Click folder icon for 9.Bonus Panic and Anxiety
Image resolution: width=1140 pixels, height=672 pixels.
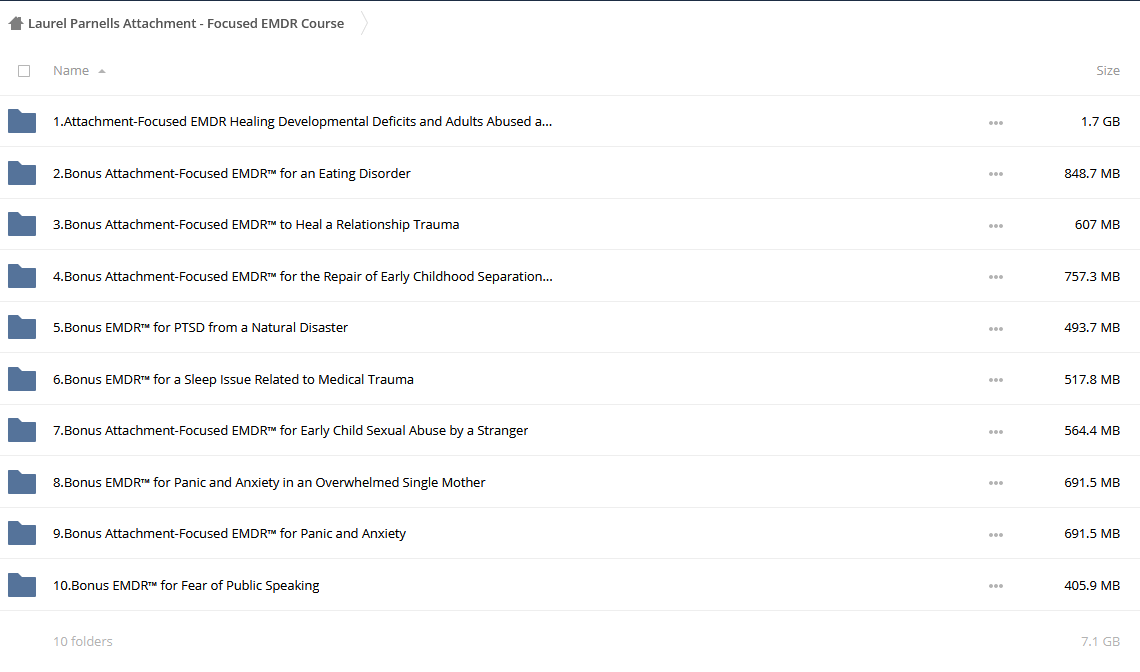click(22, 533)
